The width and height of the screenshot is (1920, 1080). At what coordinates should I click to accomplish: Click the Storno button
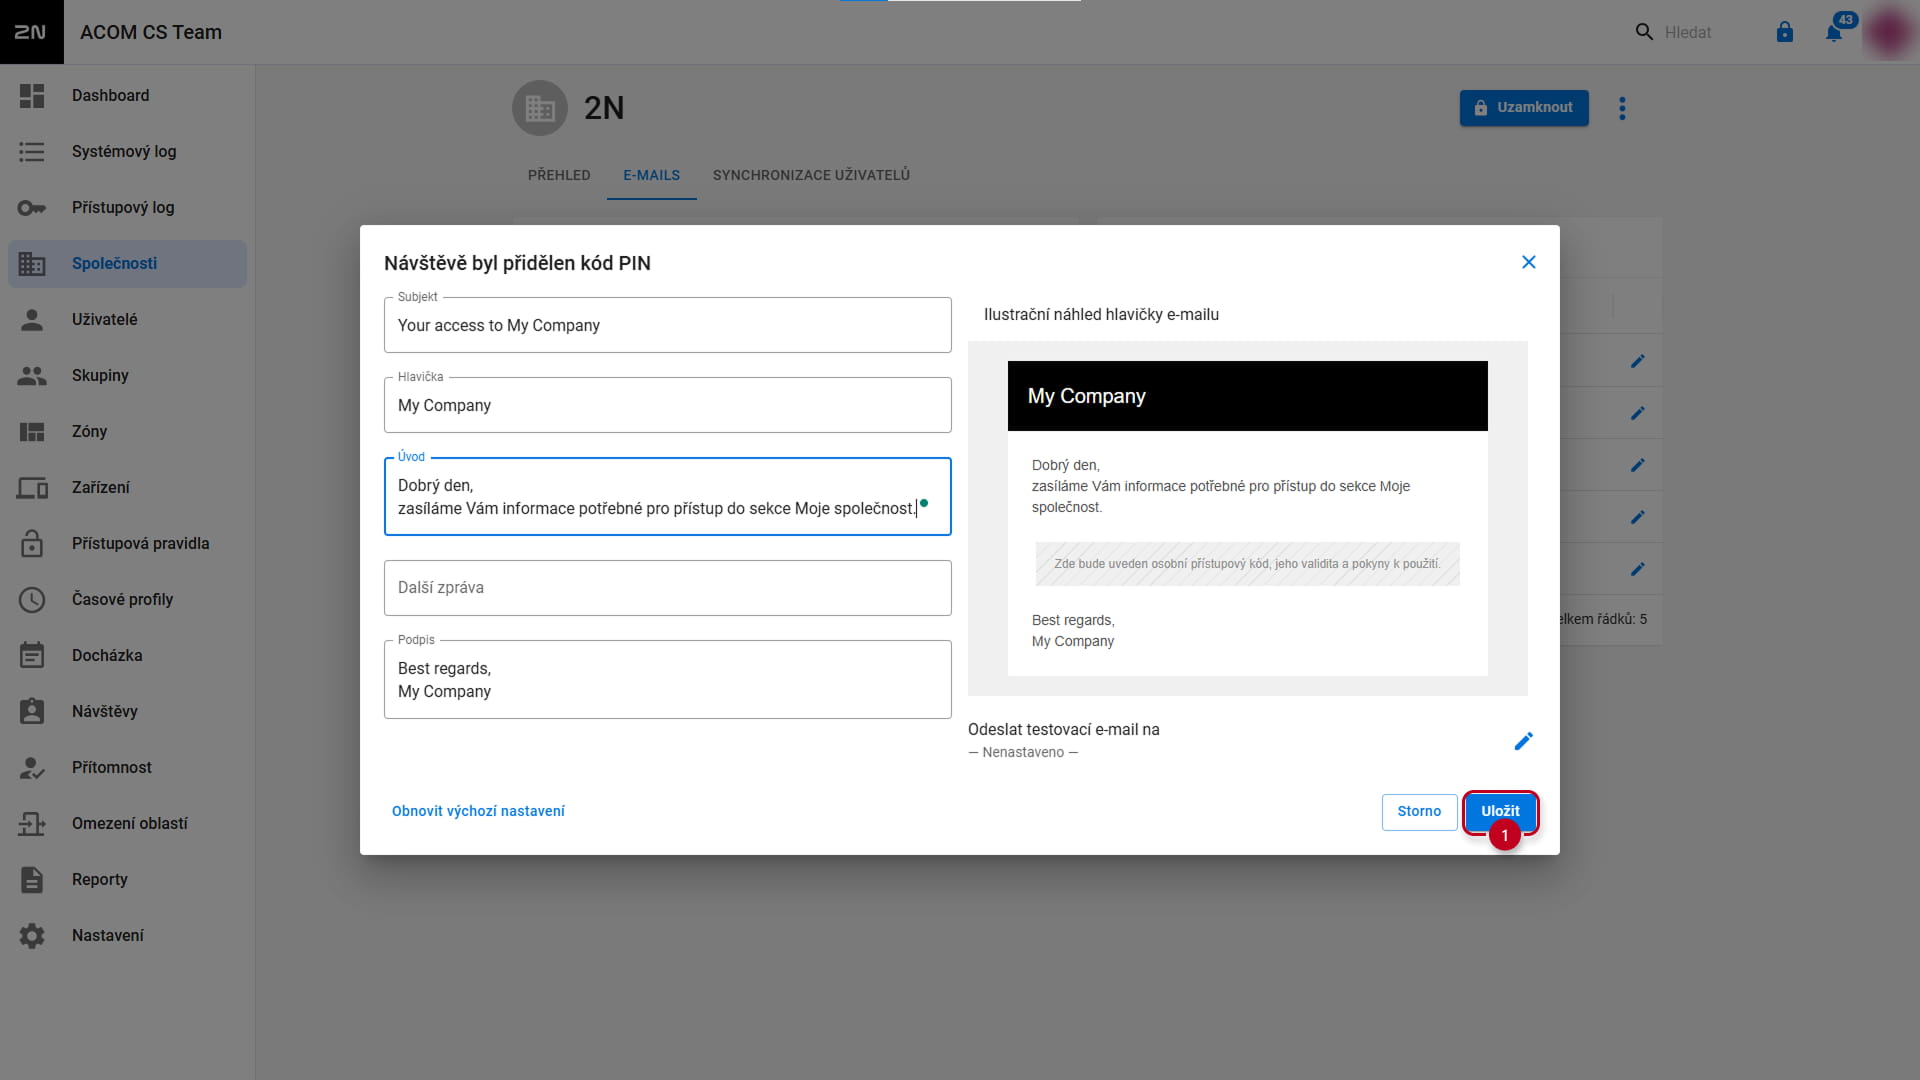point(1419,812)
